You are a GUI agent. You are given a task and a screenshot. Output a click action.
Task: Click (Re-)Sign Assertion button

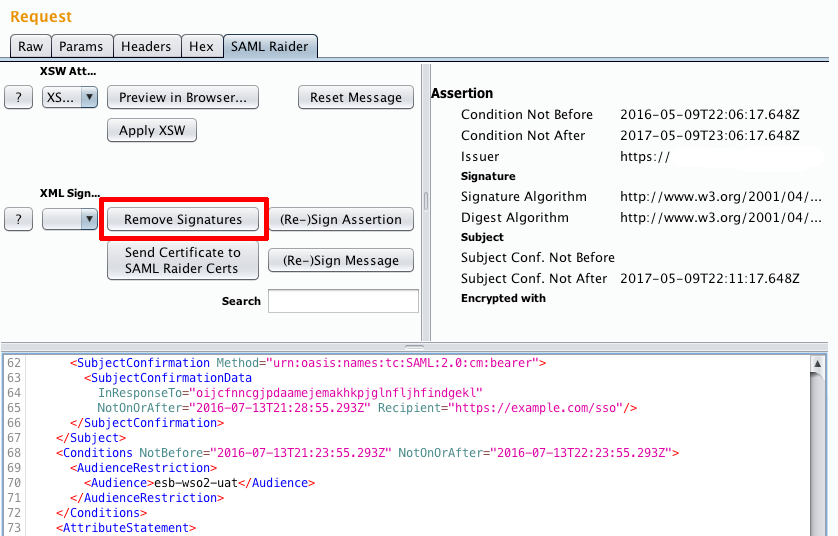click(341, 220)
